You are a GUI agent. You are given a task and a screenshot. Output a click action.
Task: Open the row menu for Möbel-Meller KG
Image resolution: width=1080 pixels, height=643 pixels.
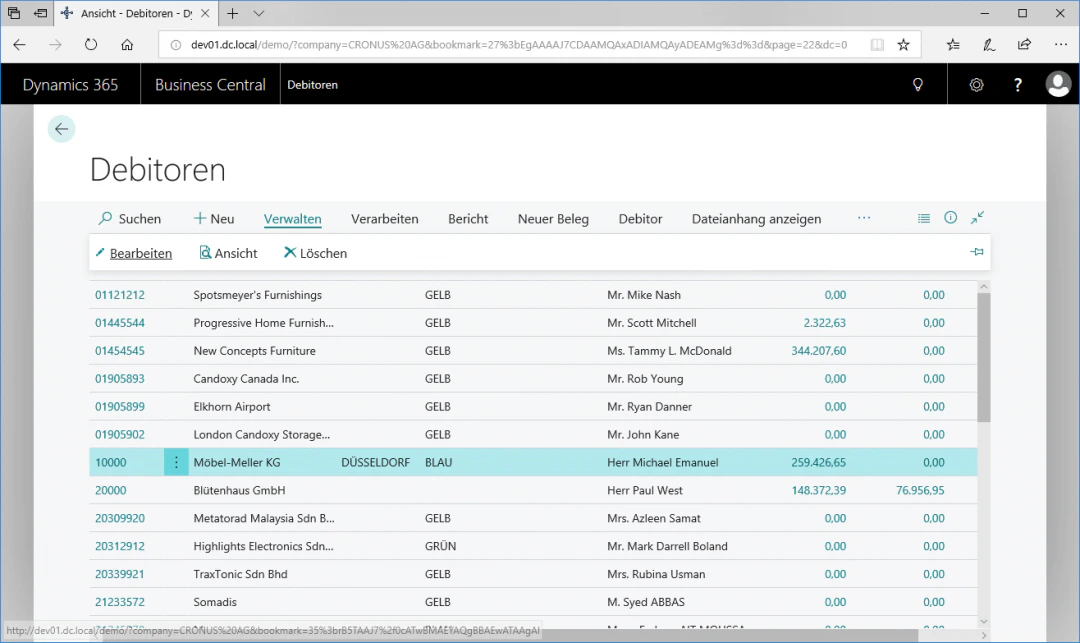point(176,463)
